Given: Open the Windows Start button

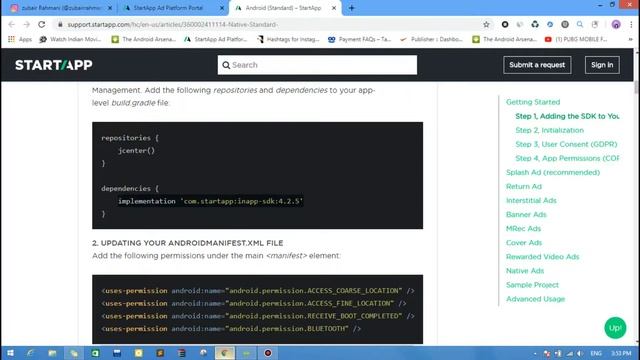Looking at the screenshot, I should (x=10, y=353).
